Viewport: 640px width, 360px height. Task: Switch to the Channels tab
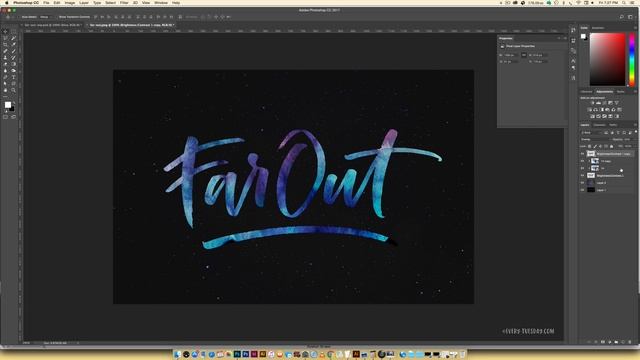[x=599, y=125]
